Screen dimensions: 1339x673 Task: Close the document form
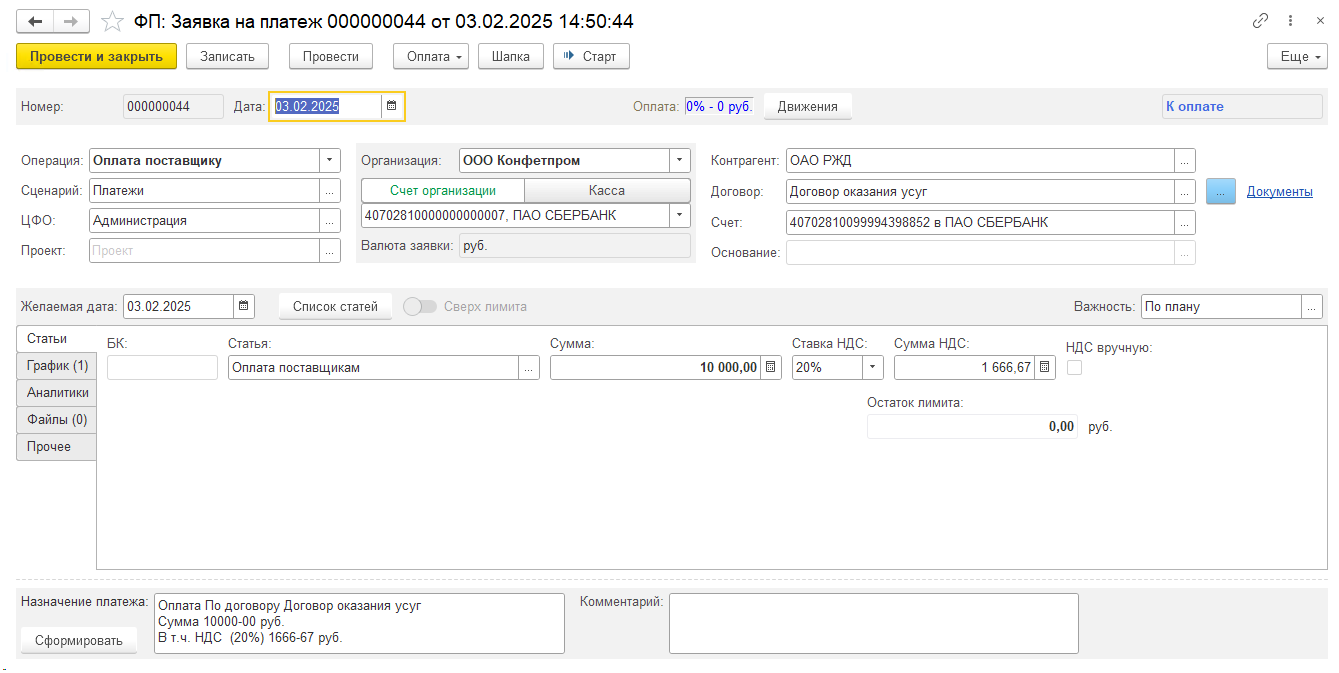tap(1319, 21)
